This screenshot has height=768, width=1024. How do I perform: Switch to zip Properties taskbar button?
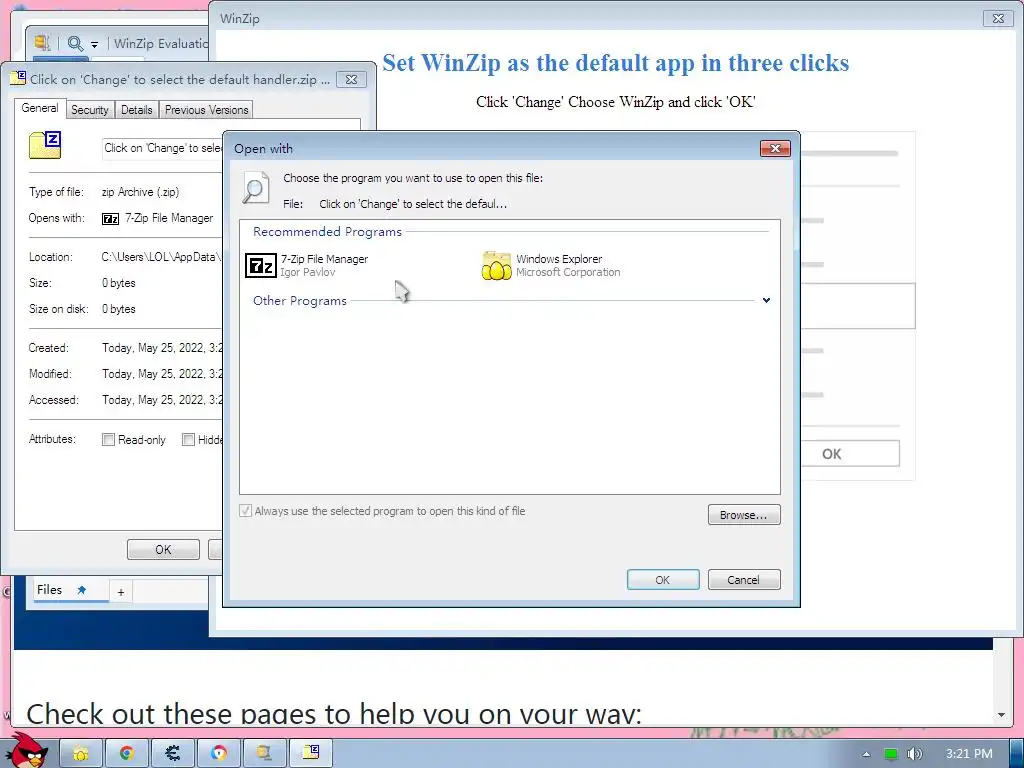click(311, 753)
